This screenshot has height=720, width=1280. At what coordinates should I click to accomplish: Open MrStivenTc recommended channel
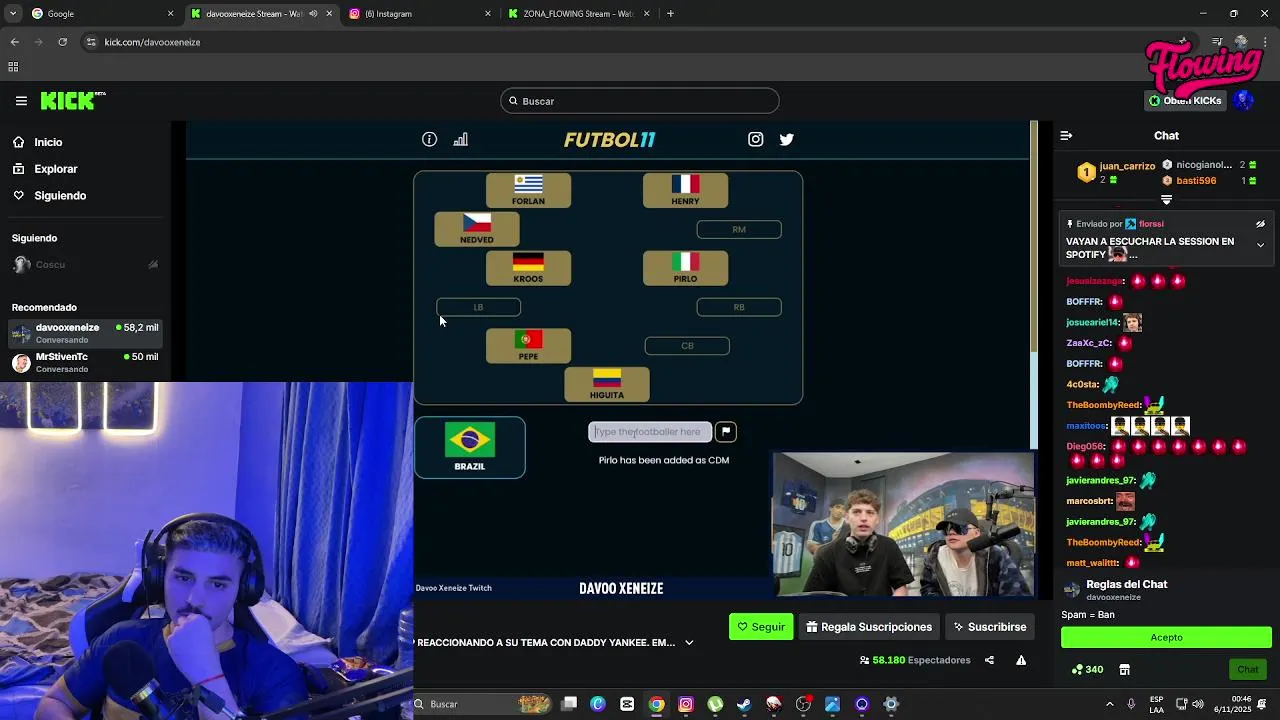(85, 362)
